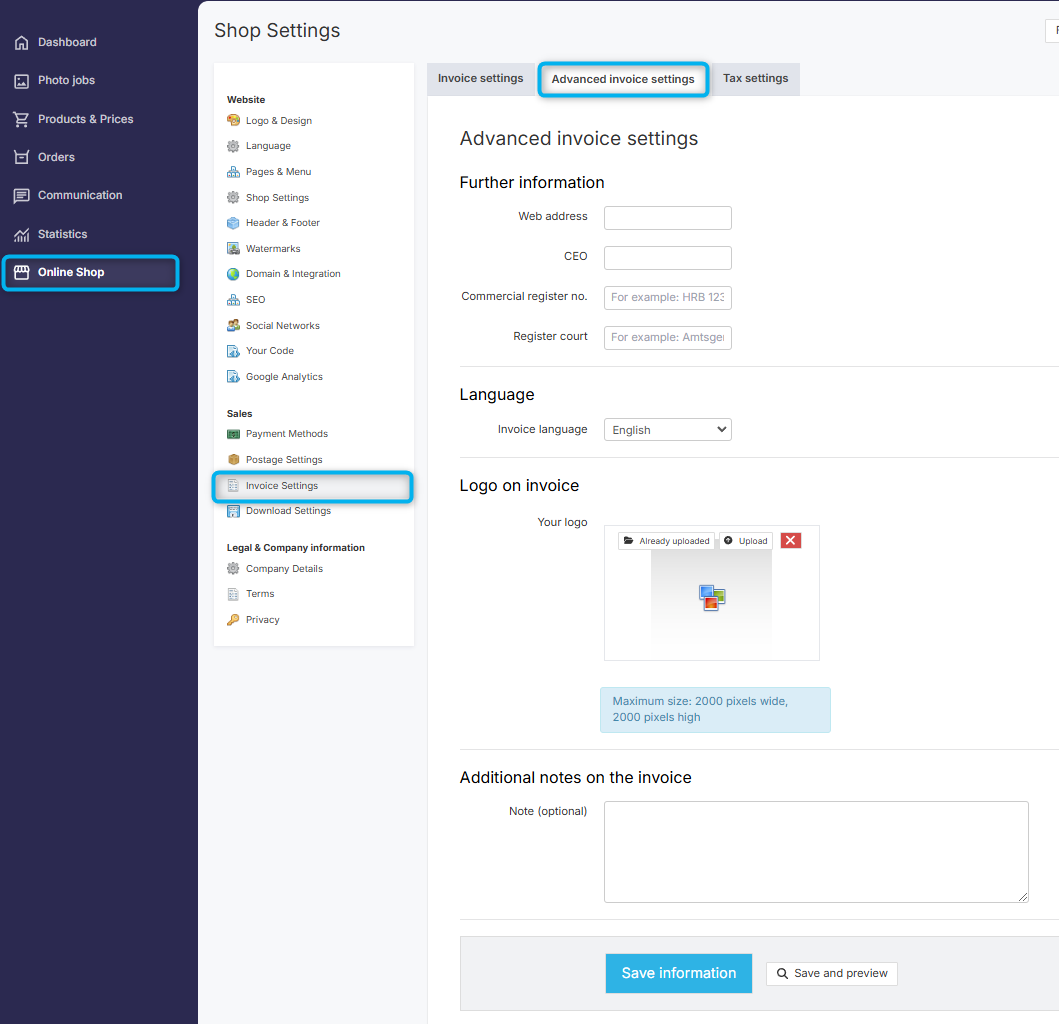1059x1024 pixels.
Task: Open the Postage Settings link
Action: tap(284, 459)
